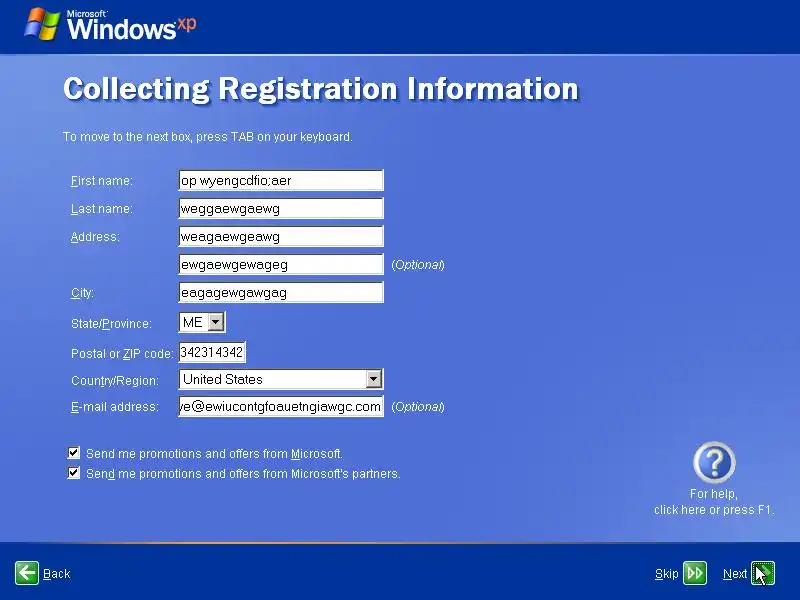Click the green Back arrow icon

(27, 573)
